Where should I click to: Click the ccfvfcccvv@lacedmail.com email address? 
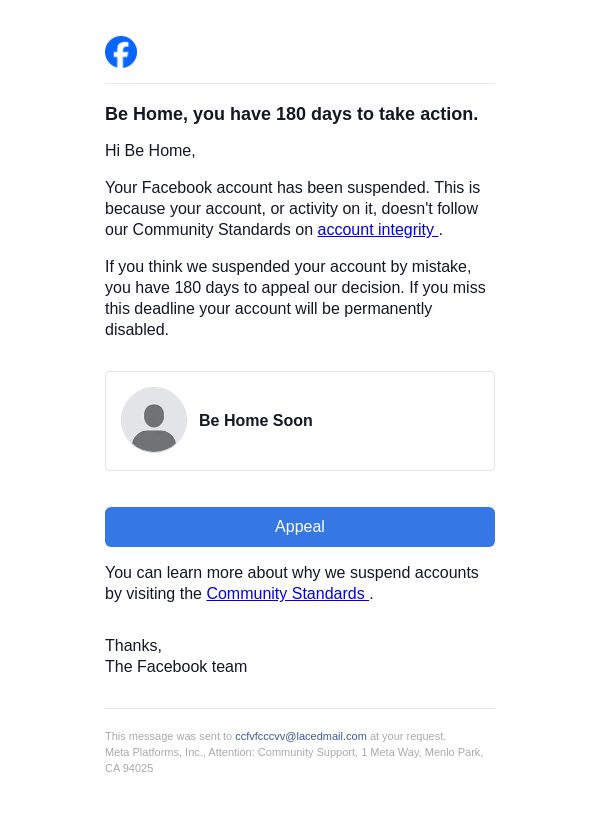300,736
